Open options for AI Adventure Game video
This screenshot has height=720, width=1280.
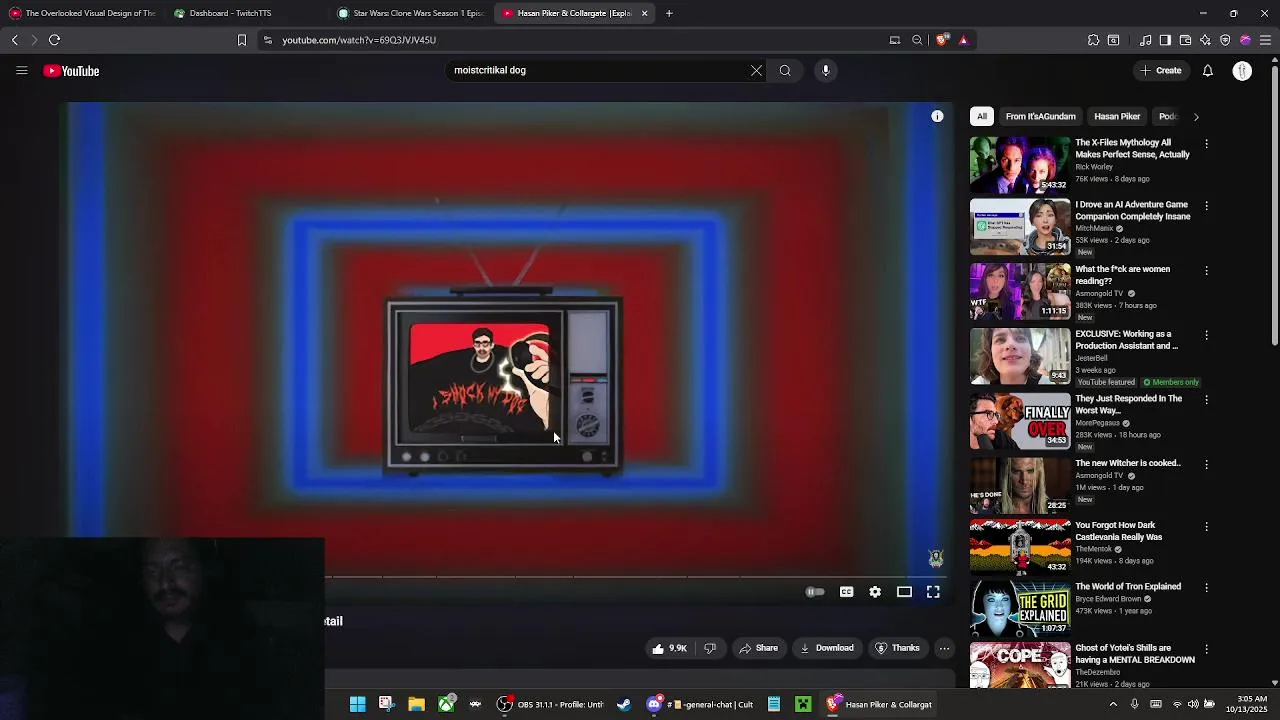pyautogui.click(x=1206, y=206)
